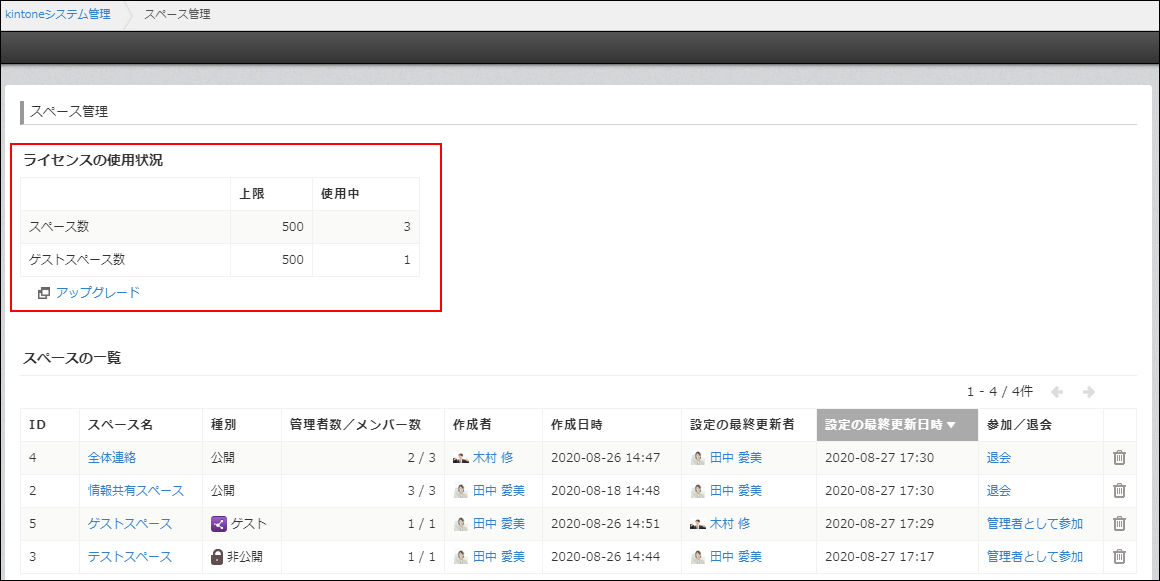The image size is (1160, 581).
Task: Select the スペース管理 breadcrumb item
Action: coord(176,14)
